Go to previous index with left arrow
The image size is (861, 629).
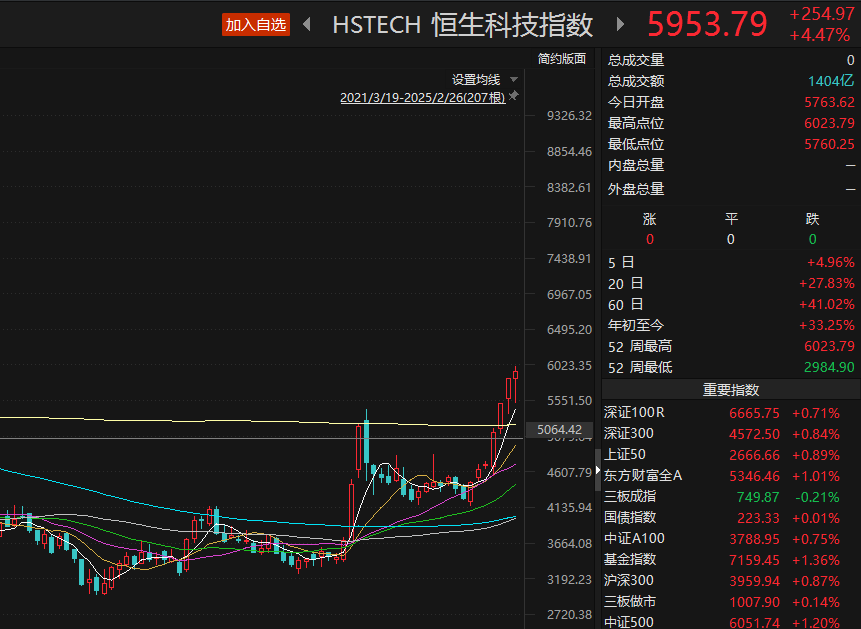(306, 24)
